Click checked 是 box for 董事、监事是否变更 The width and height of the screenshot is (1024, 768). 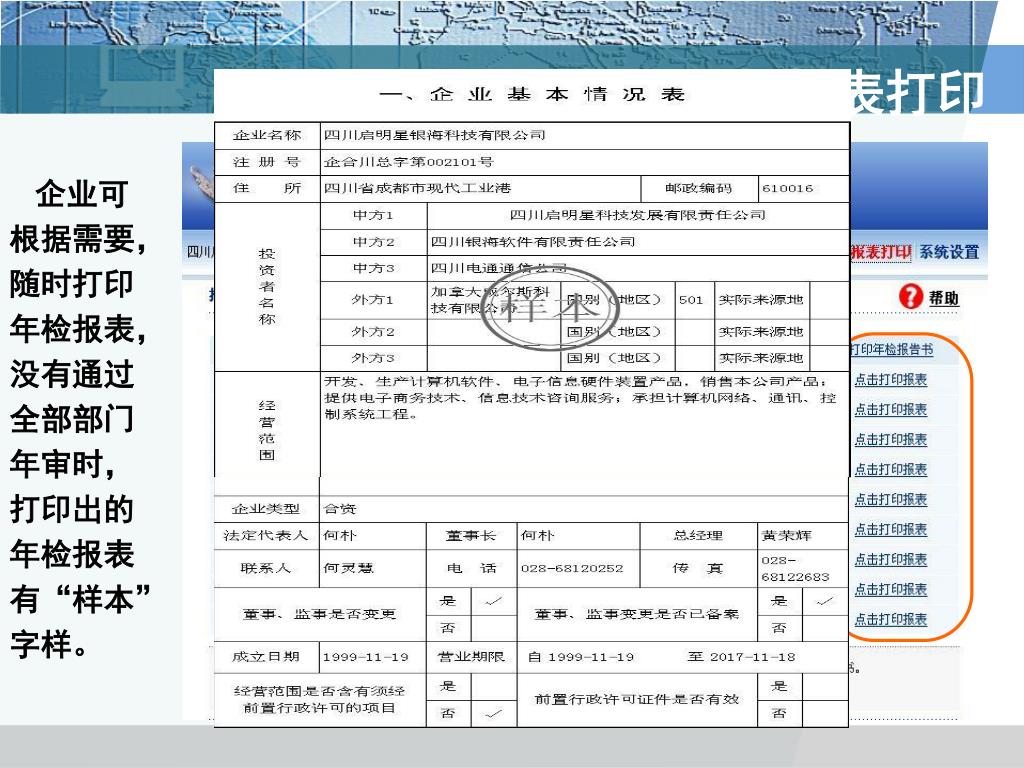click(494, 601)
